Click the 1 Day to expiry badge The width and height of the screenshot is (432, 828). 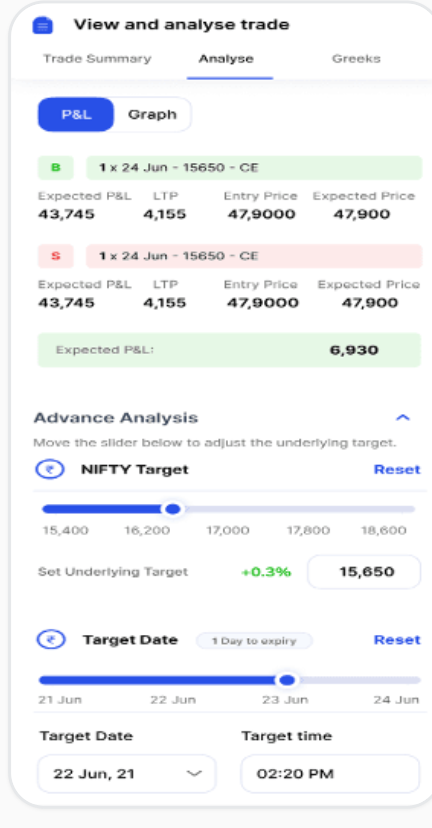254,641
